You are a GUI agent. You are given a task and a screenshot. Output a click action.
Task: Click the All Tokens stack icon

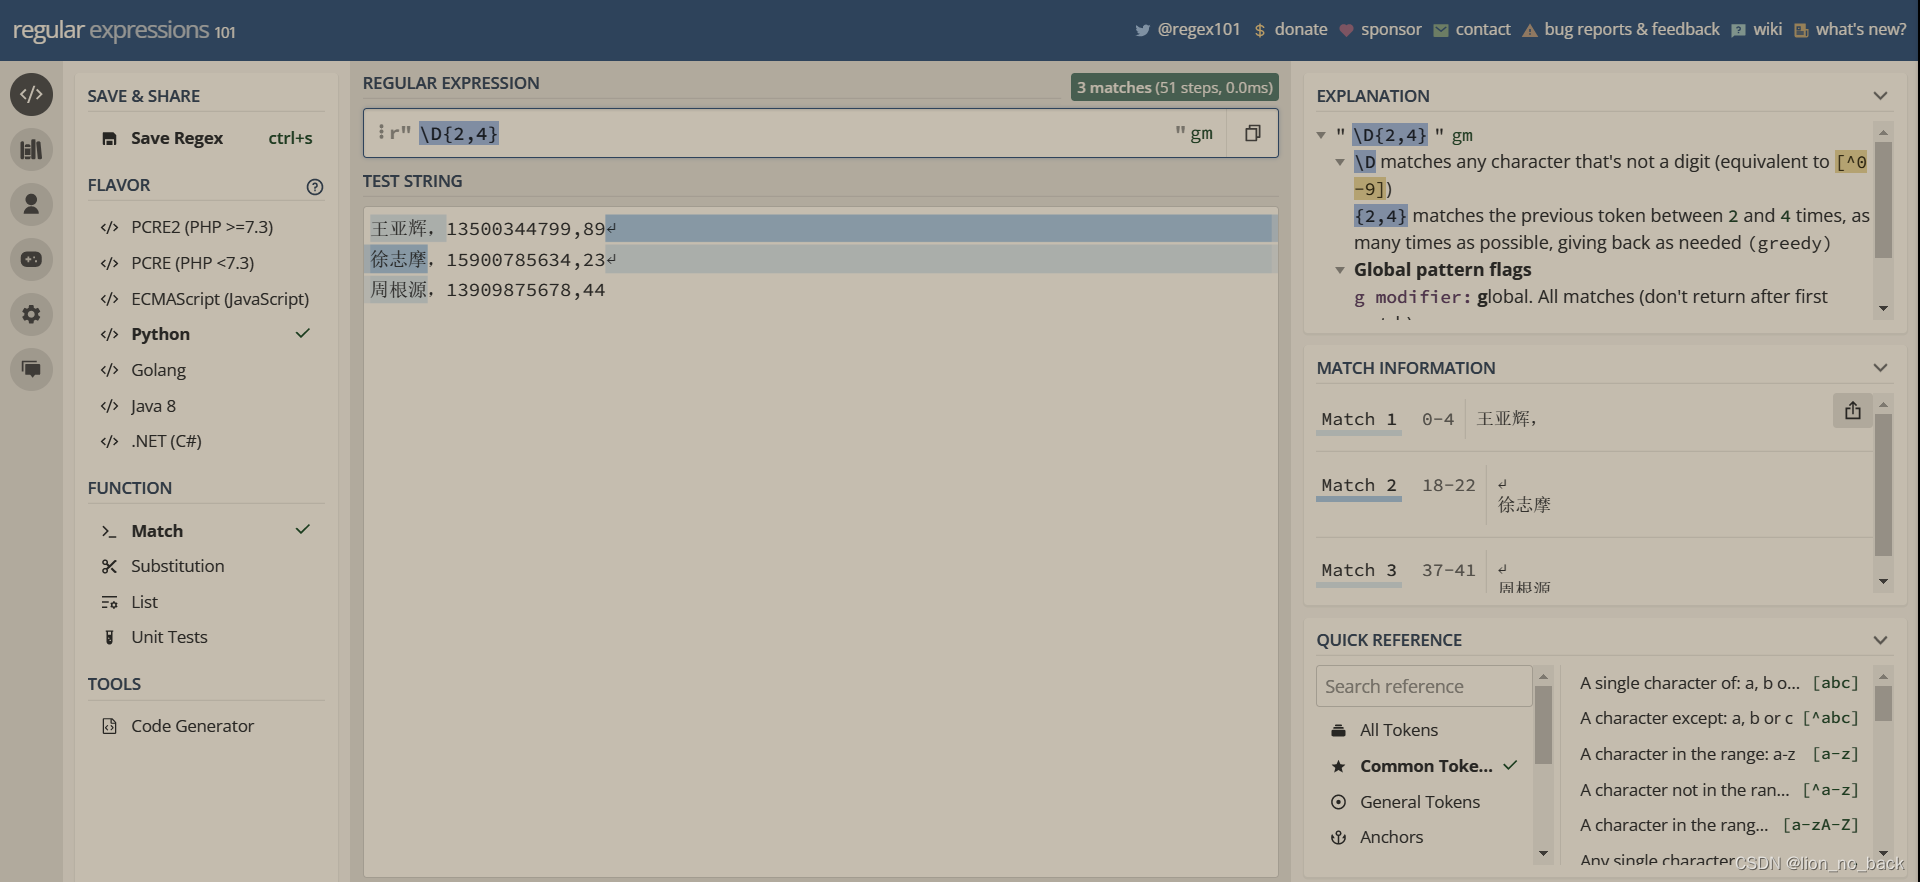coord(1338,731)
